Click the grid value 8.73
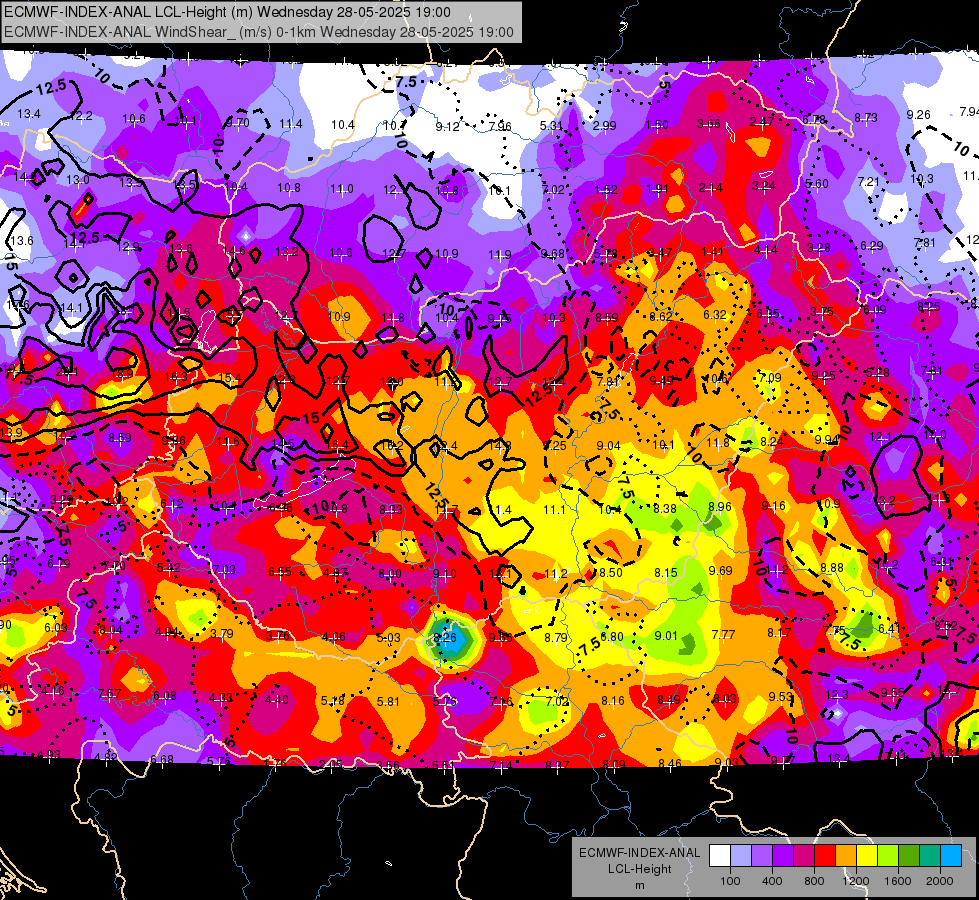Viewport: 979px width, 900px height. click(x=866, y=117)
